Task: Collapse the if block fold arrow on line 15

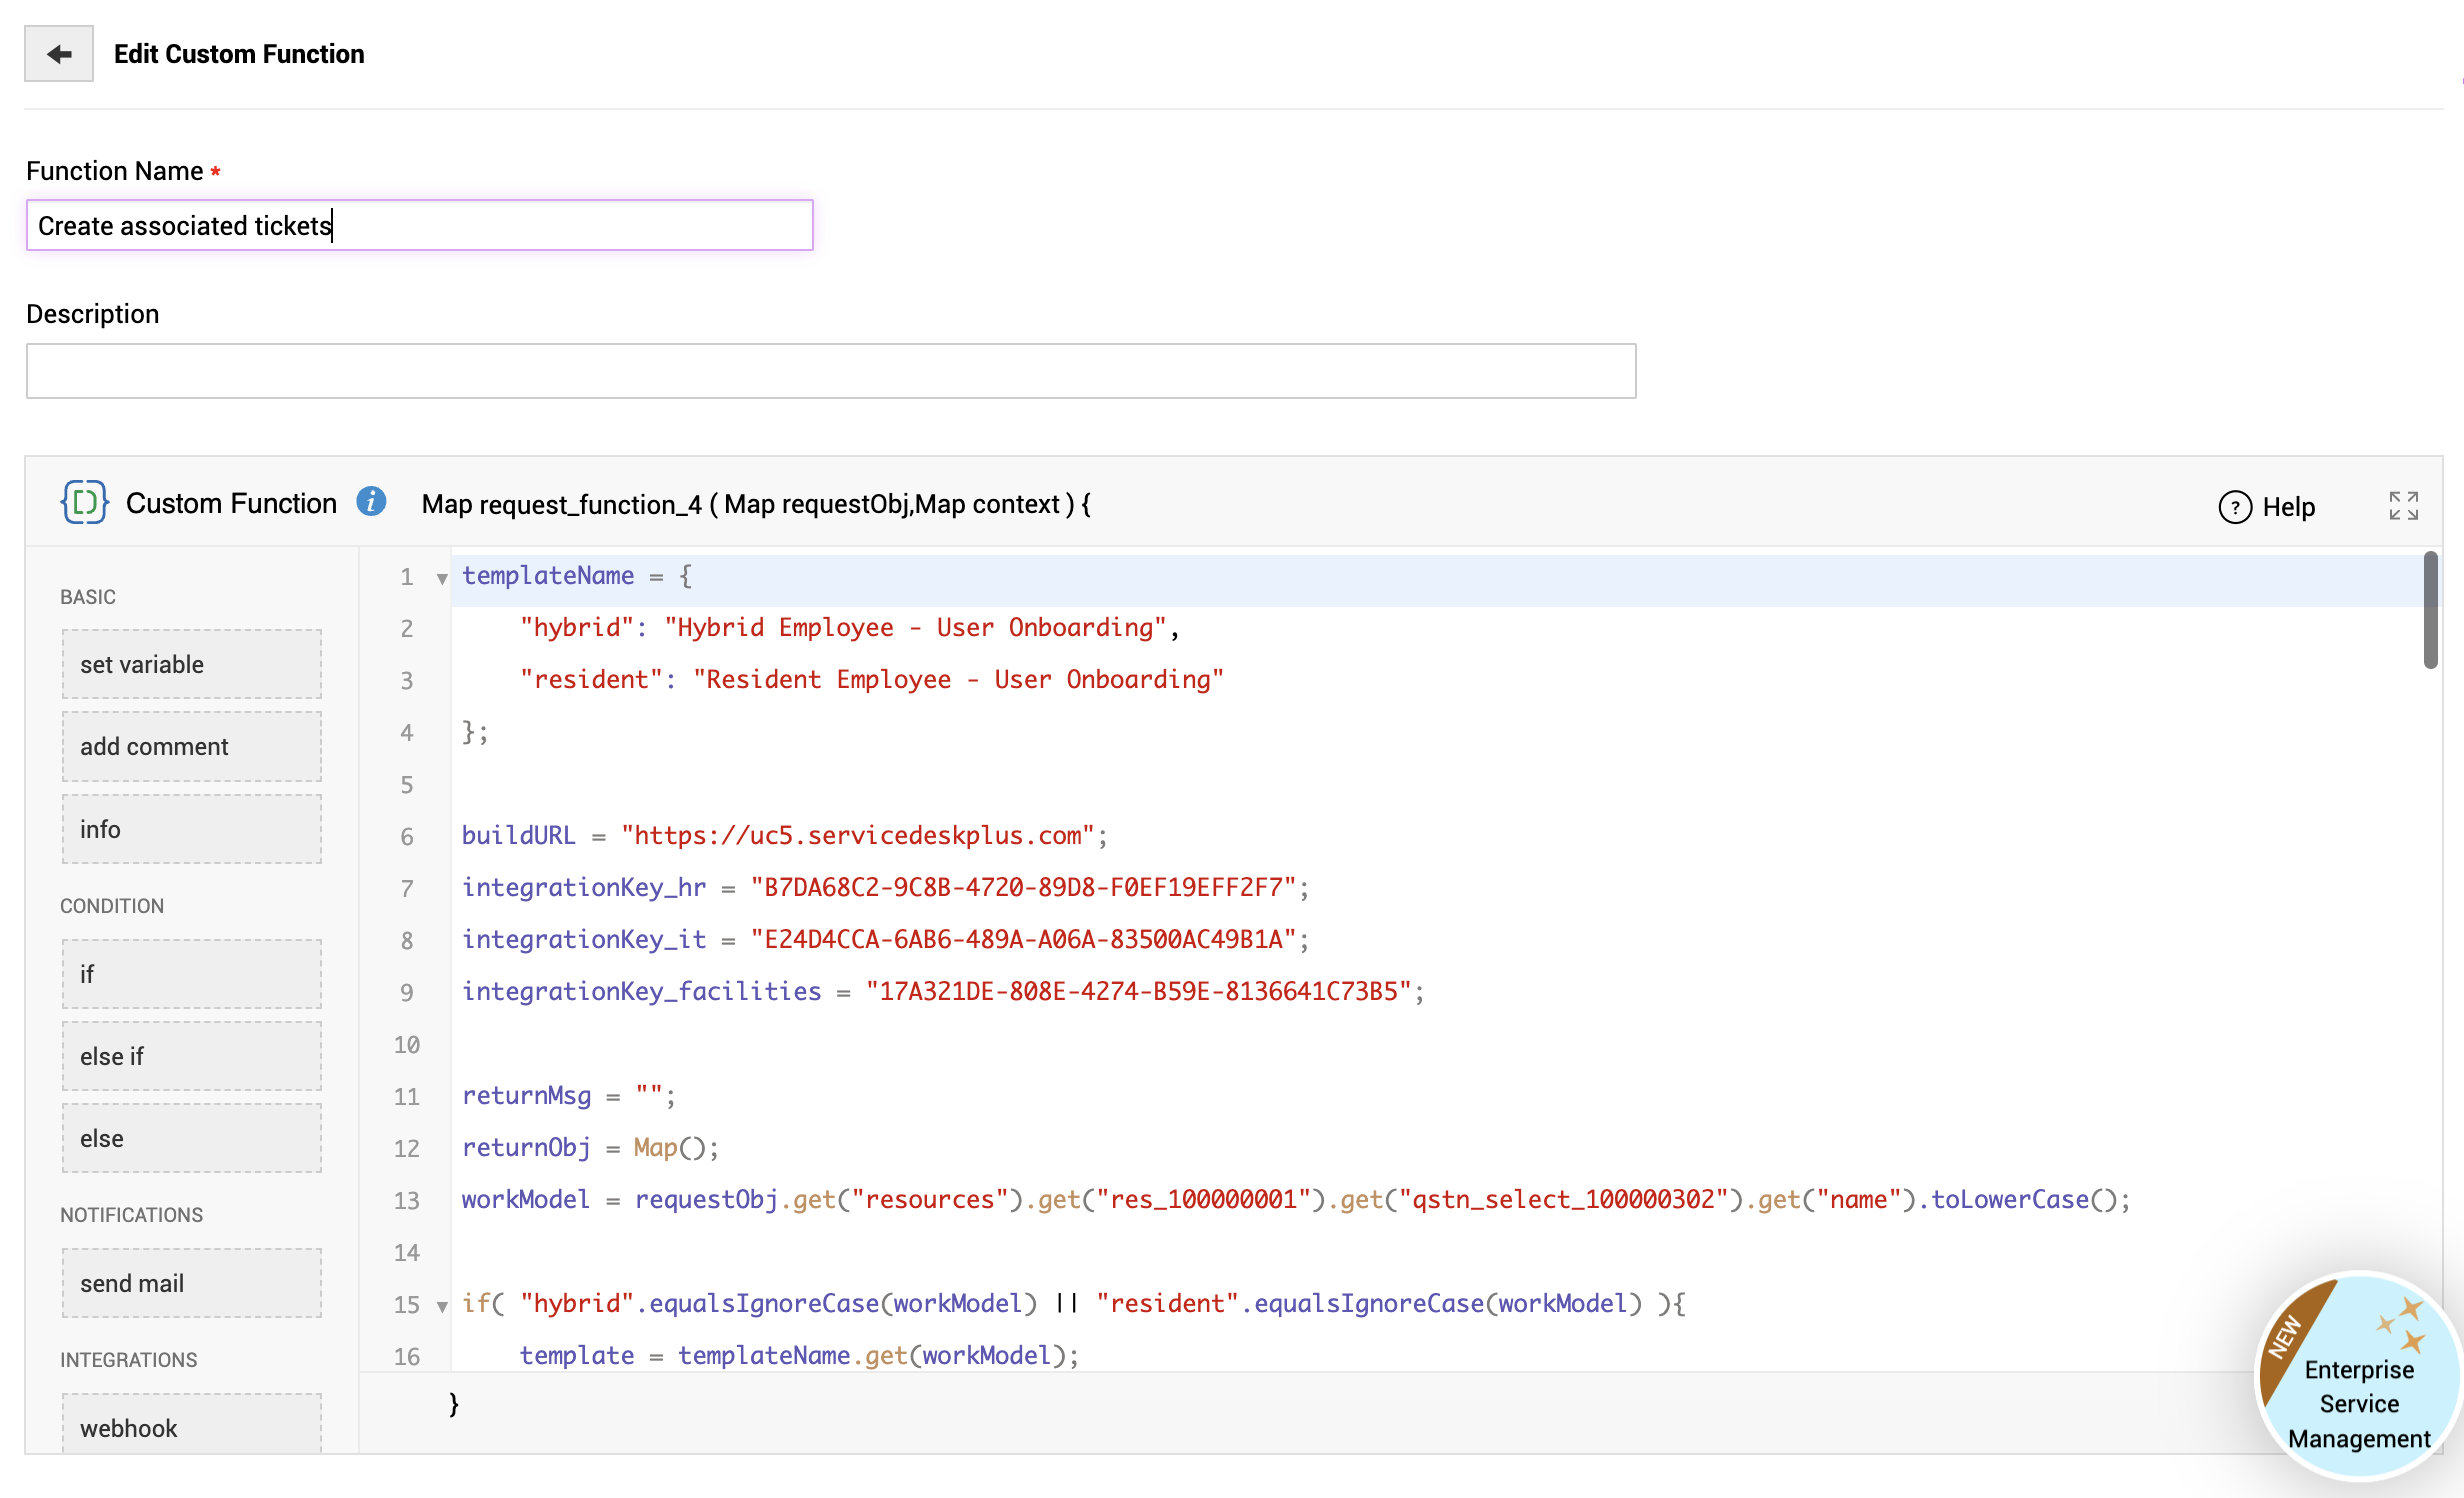Action: pos(442,1306)
